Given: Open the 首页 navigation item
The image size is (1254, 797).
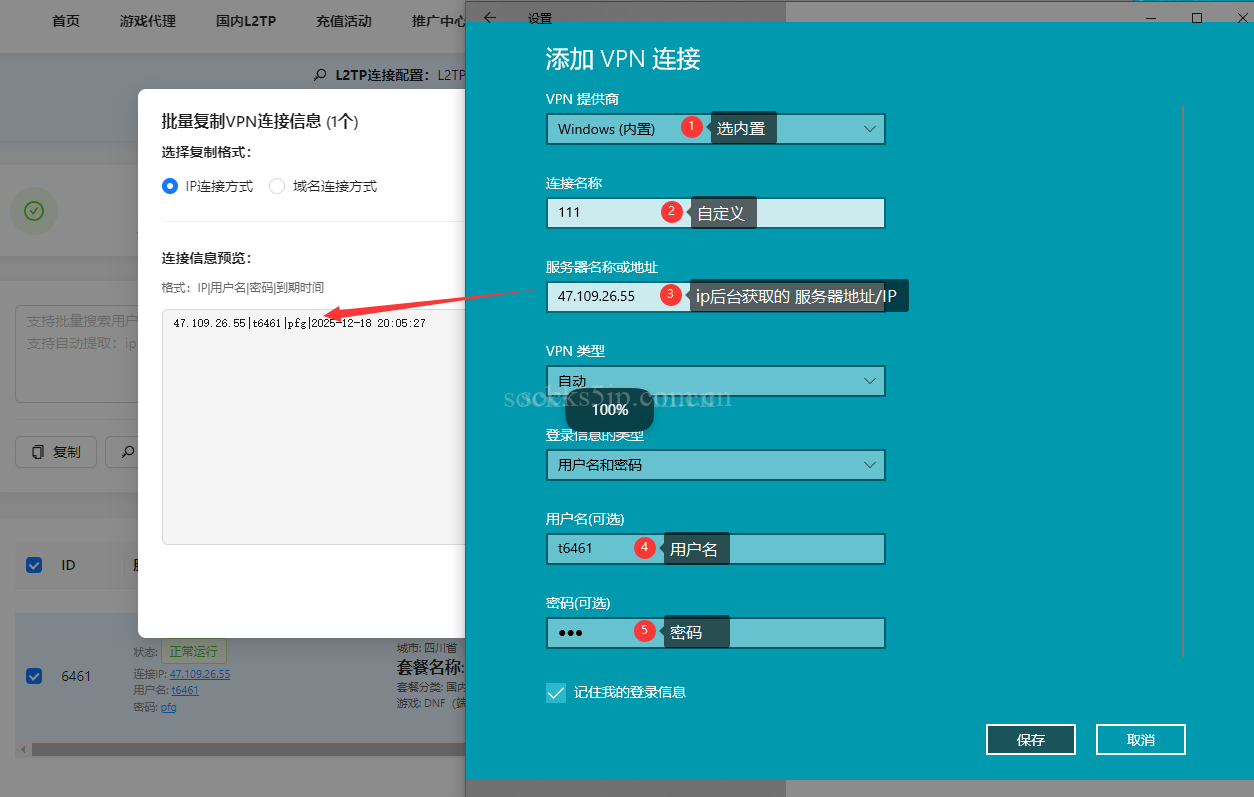Looking at the screenshot, I should coord(66,20).
